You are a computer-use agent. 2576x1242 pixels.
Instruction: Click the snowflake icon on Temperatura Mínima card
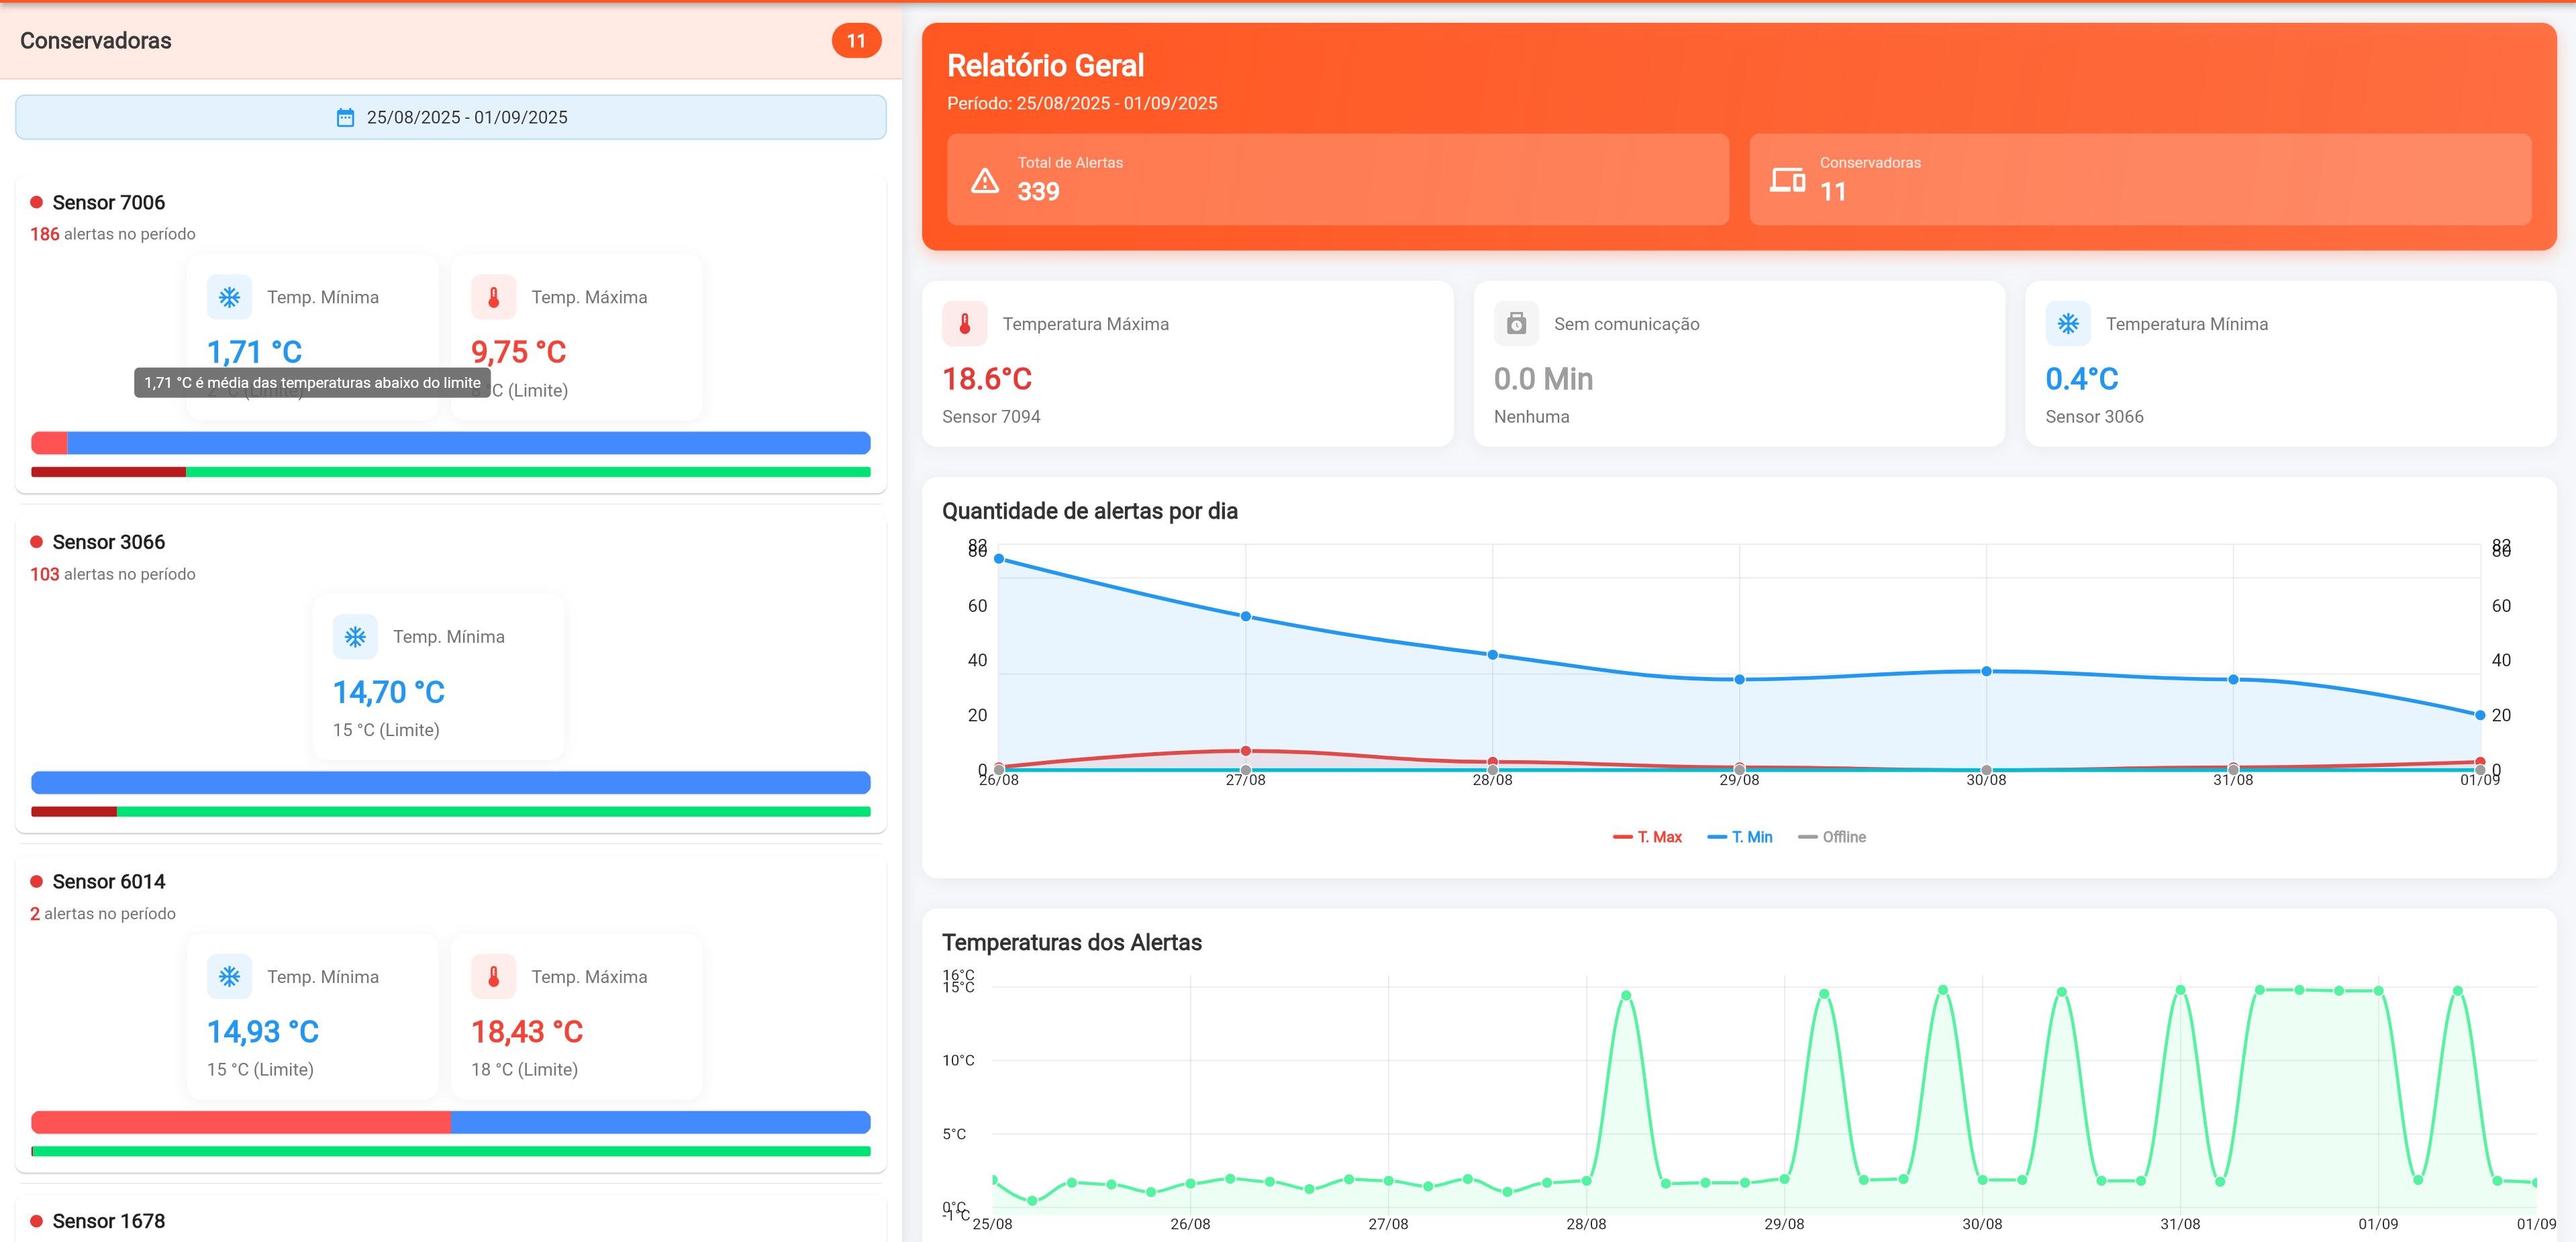coord(2069,323)
